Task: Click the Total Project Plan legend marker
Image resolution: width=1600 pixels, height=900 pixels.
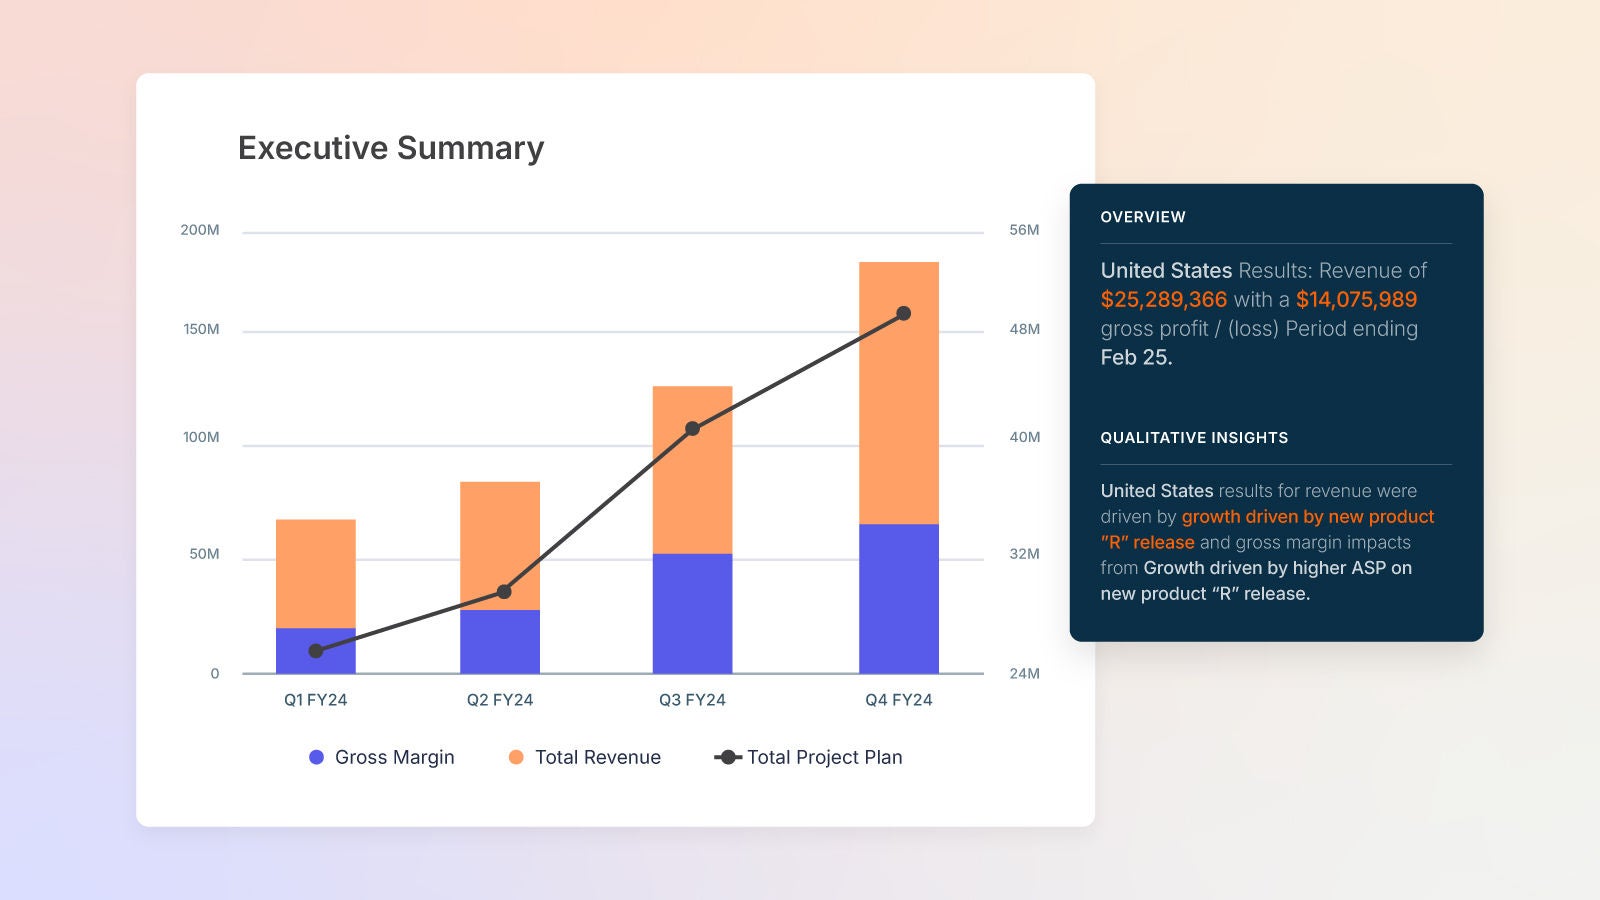Action: (x=727, y=757)
